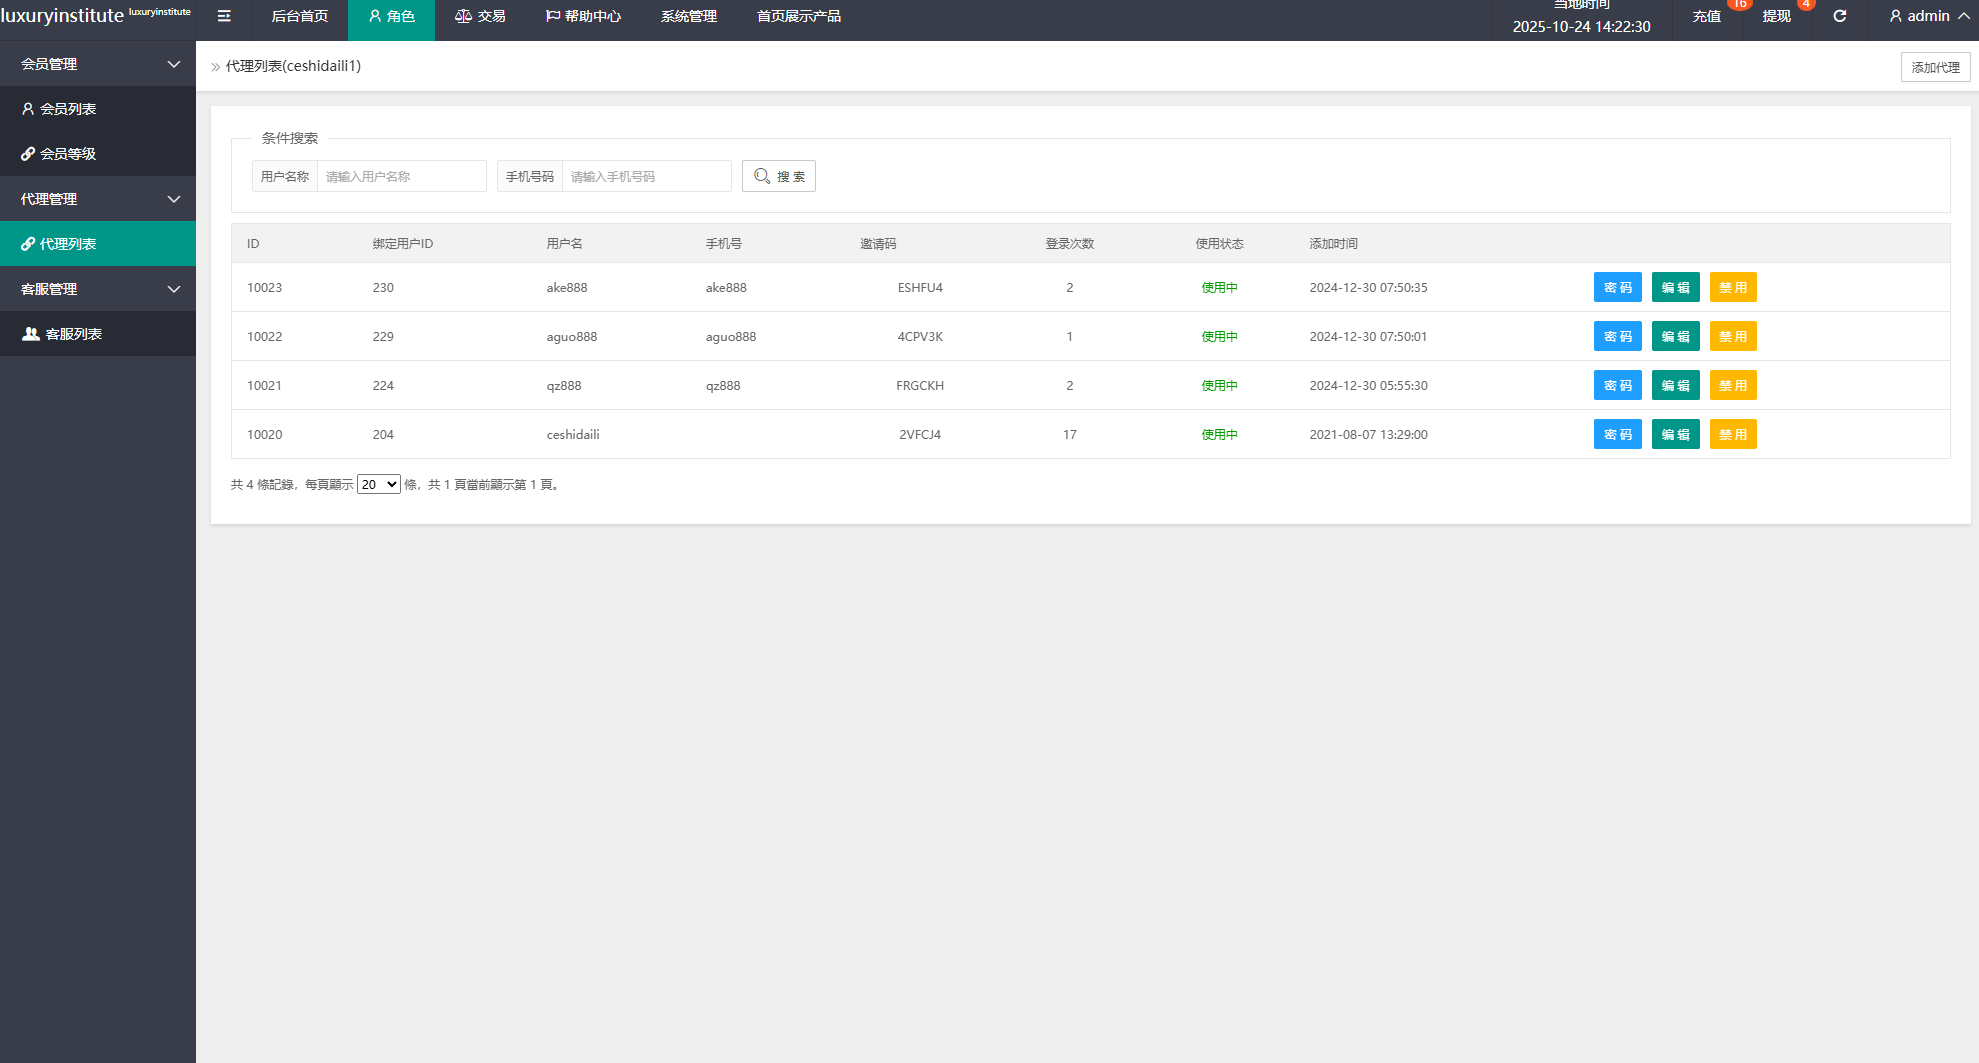Open the 系统管理 top menu
The image size is (1979, 1063).
coord(688,16)
